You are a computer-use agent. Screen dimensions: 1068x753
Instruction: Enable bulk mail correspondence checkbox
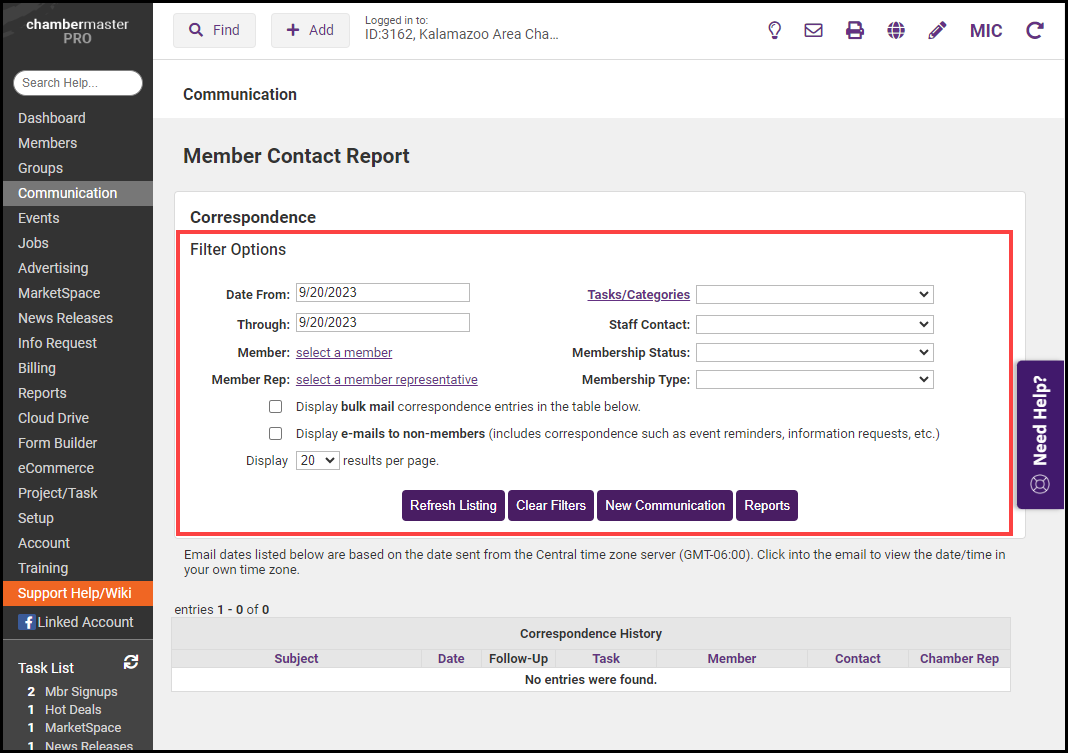275,407
